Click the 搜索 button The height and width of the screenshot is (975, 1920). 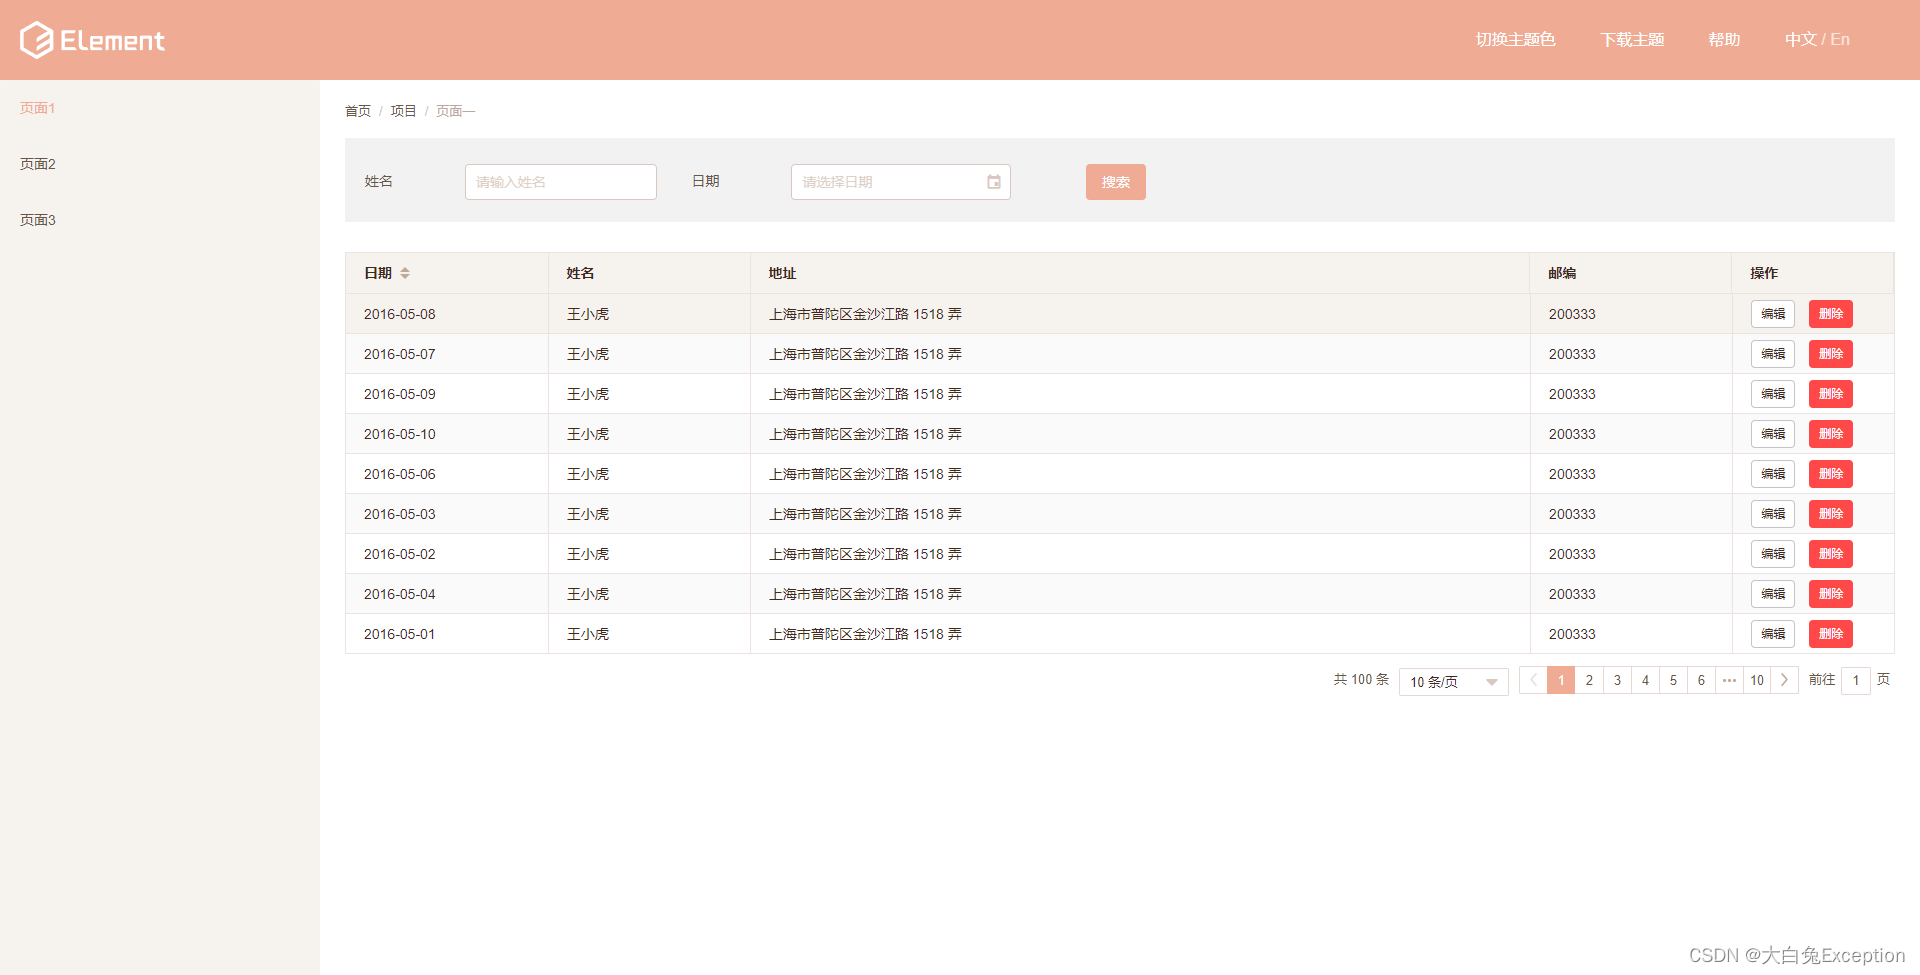tap(1116, 182)
